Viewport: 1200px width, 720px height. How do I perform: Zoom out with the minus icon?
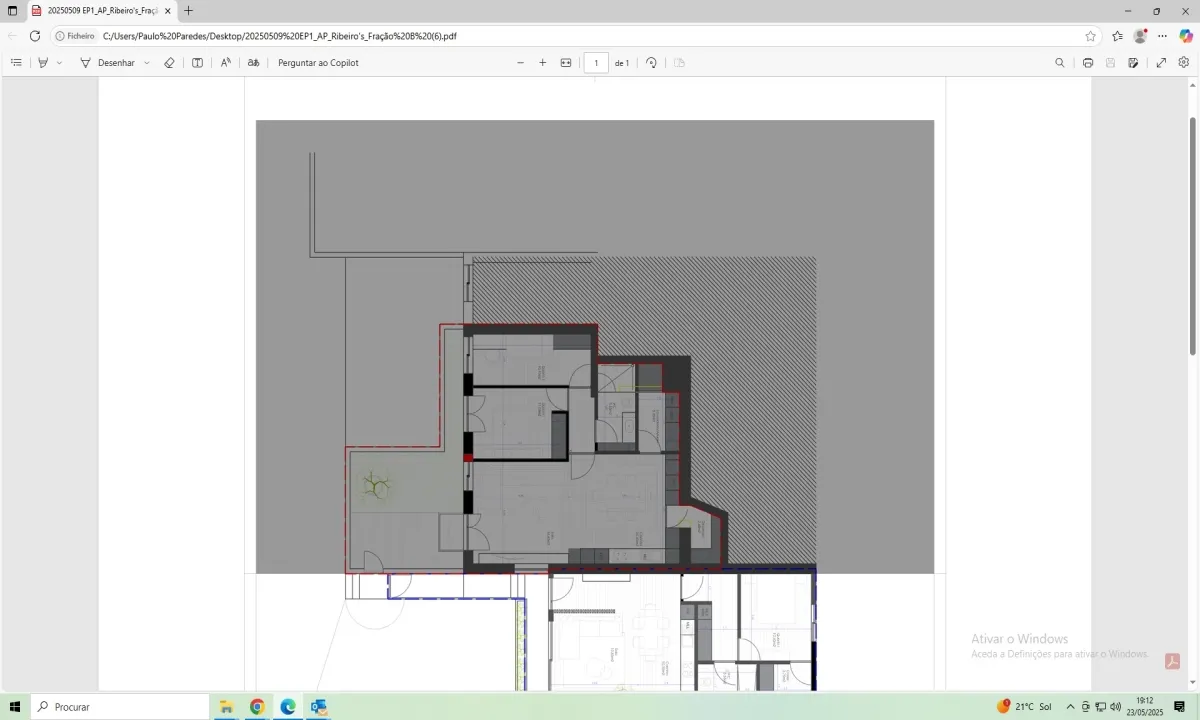(520, 63)
